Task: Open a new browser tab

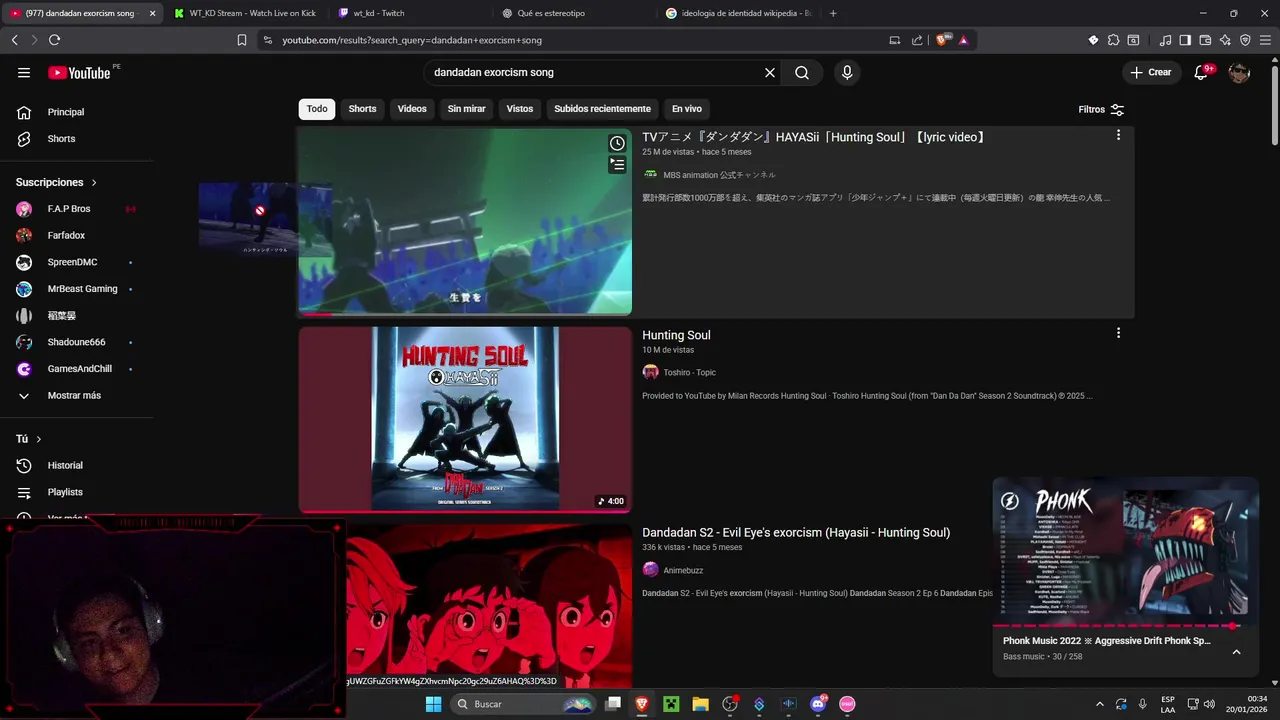Action: tap(833, 13)
